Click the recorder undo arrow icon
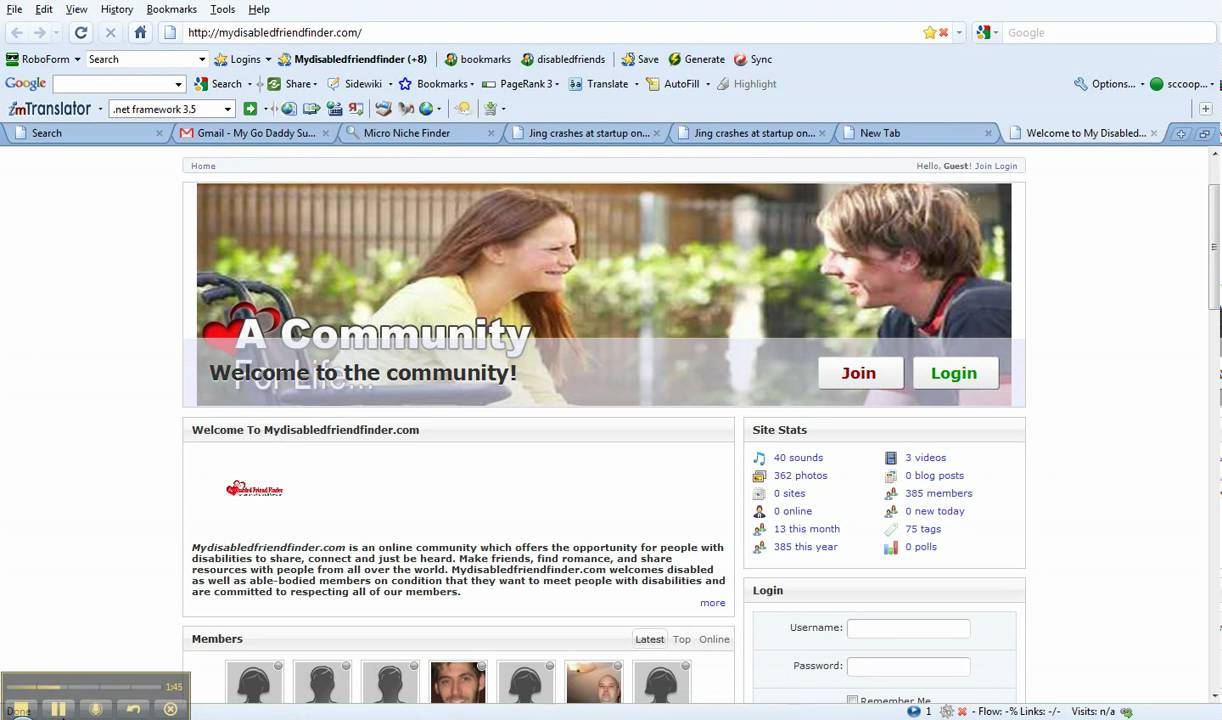Screen dimensions: 1222x720 [x=133, y=709]
